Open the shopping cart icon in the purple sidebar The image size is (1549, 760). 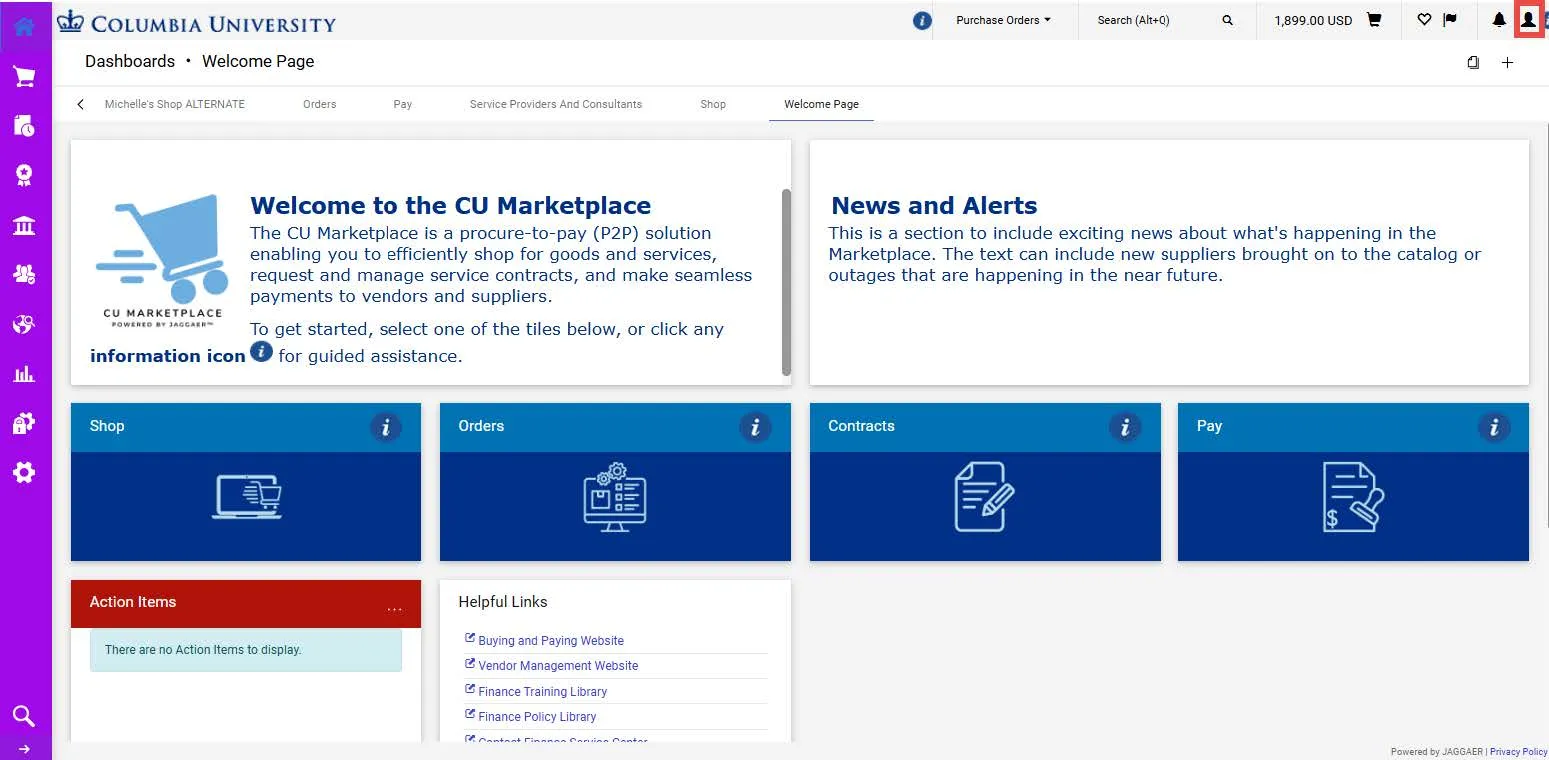tap(24, 77)
